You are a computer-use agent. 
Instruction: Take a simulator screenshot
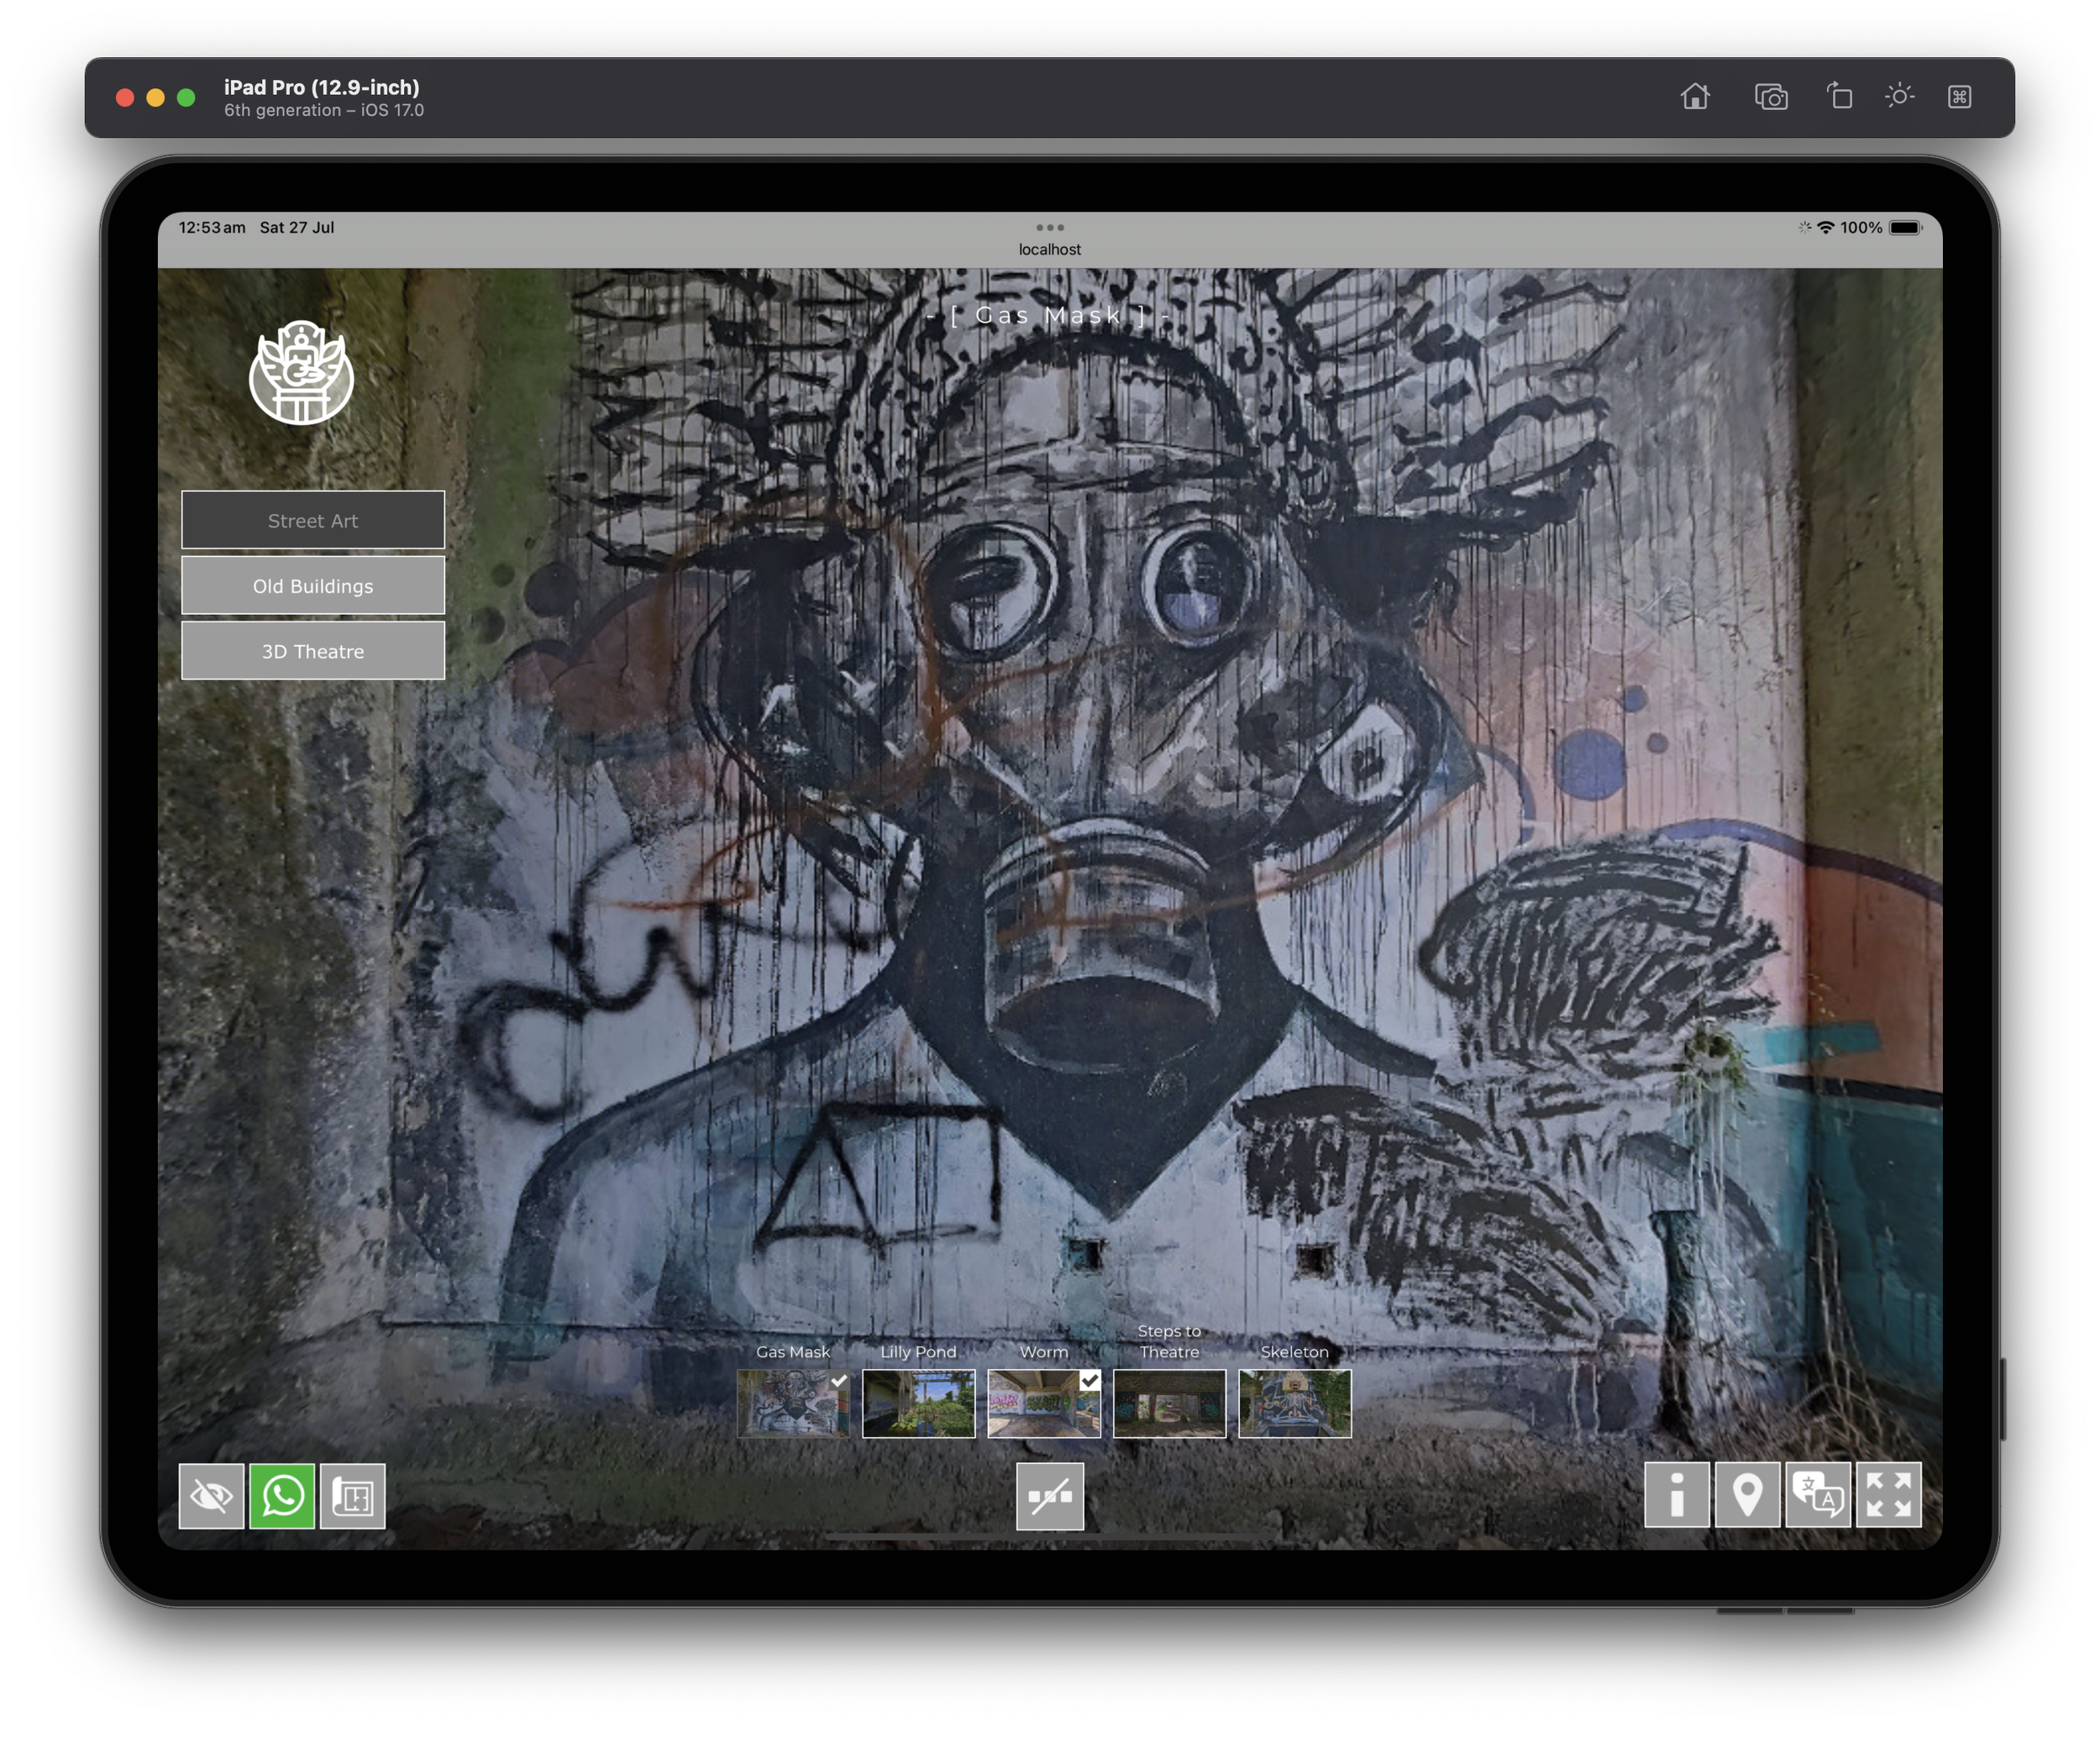click(x=1771, y=97)
